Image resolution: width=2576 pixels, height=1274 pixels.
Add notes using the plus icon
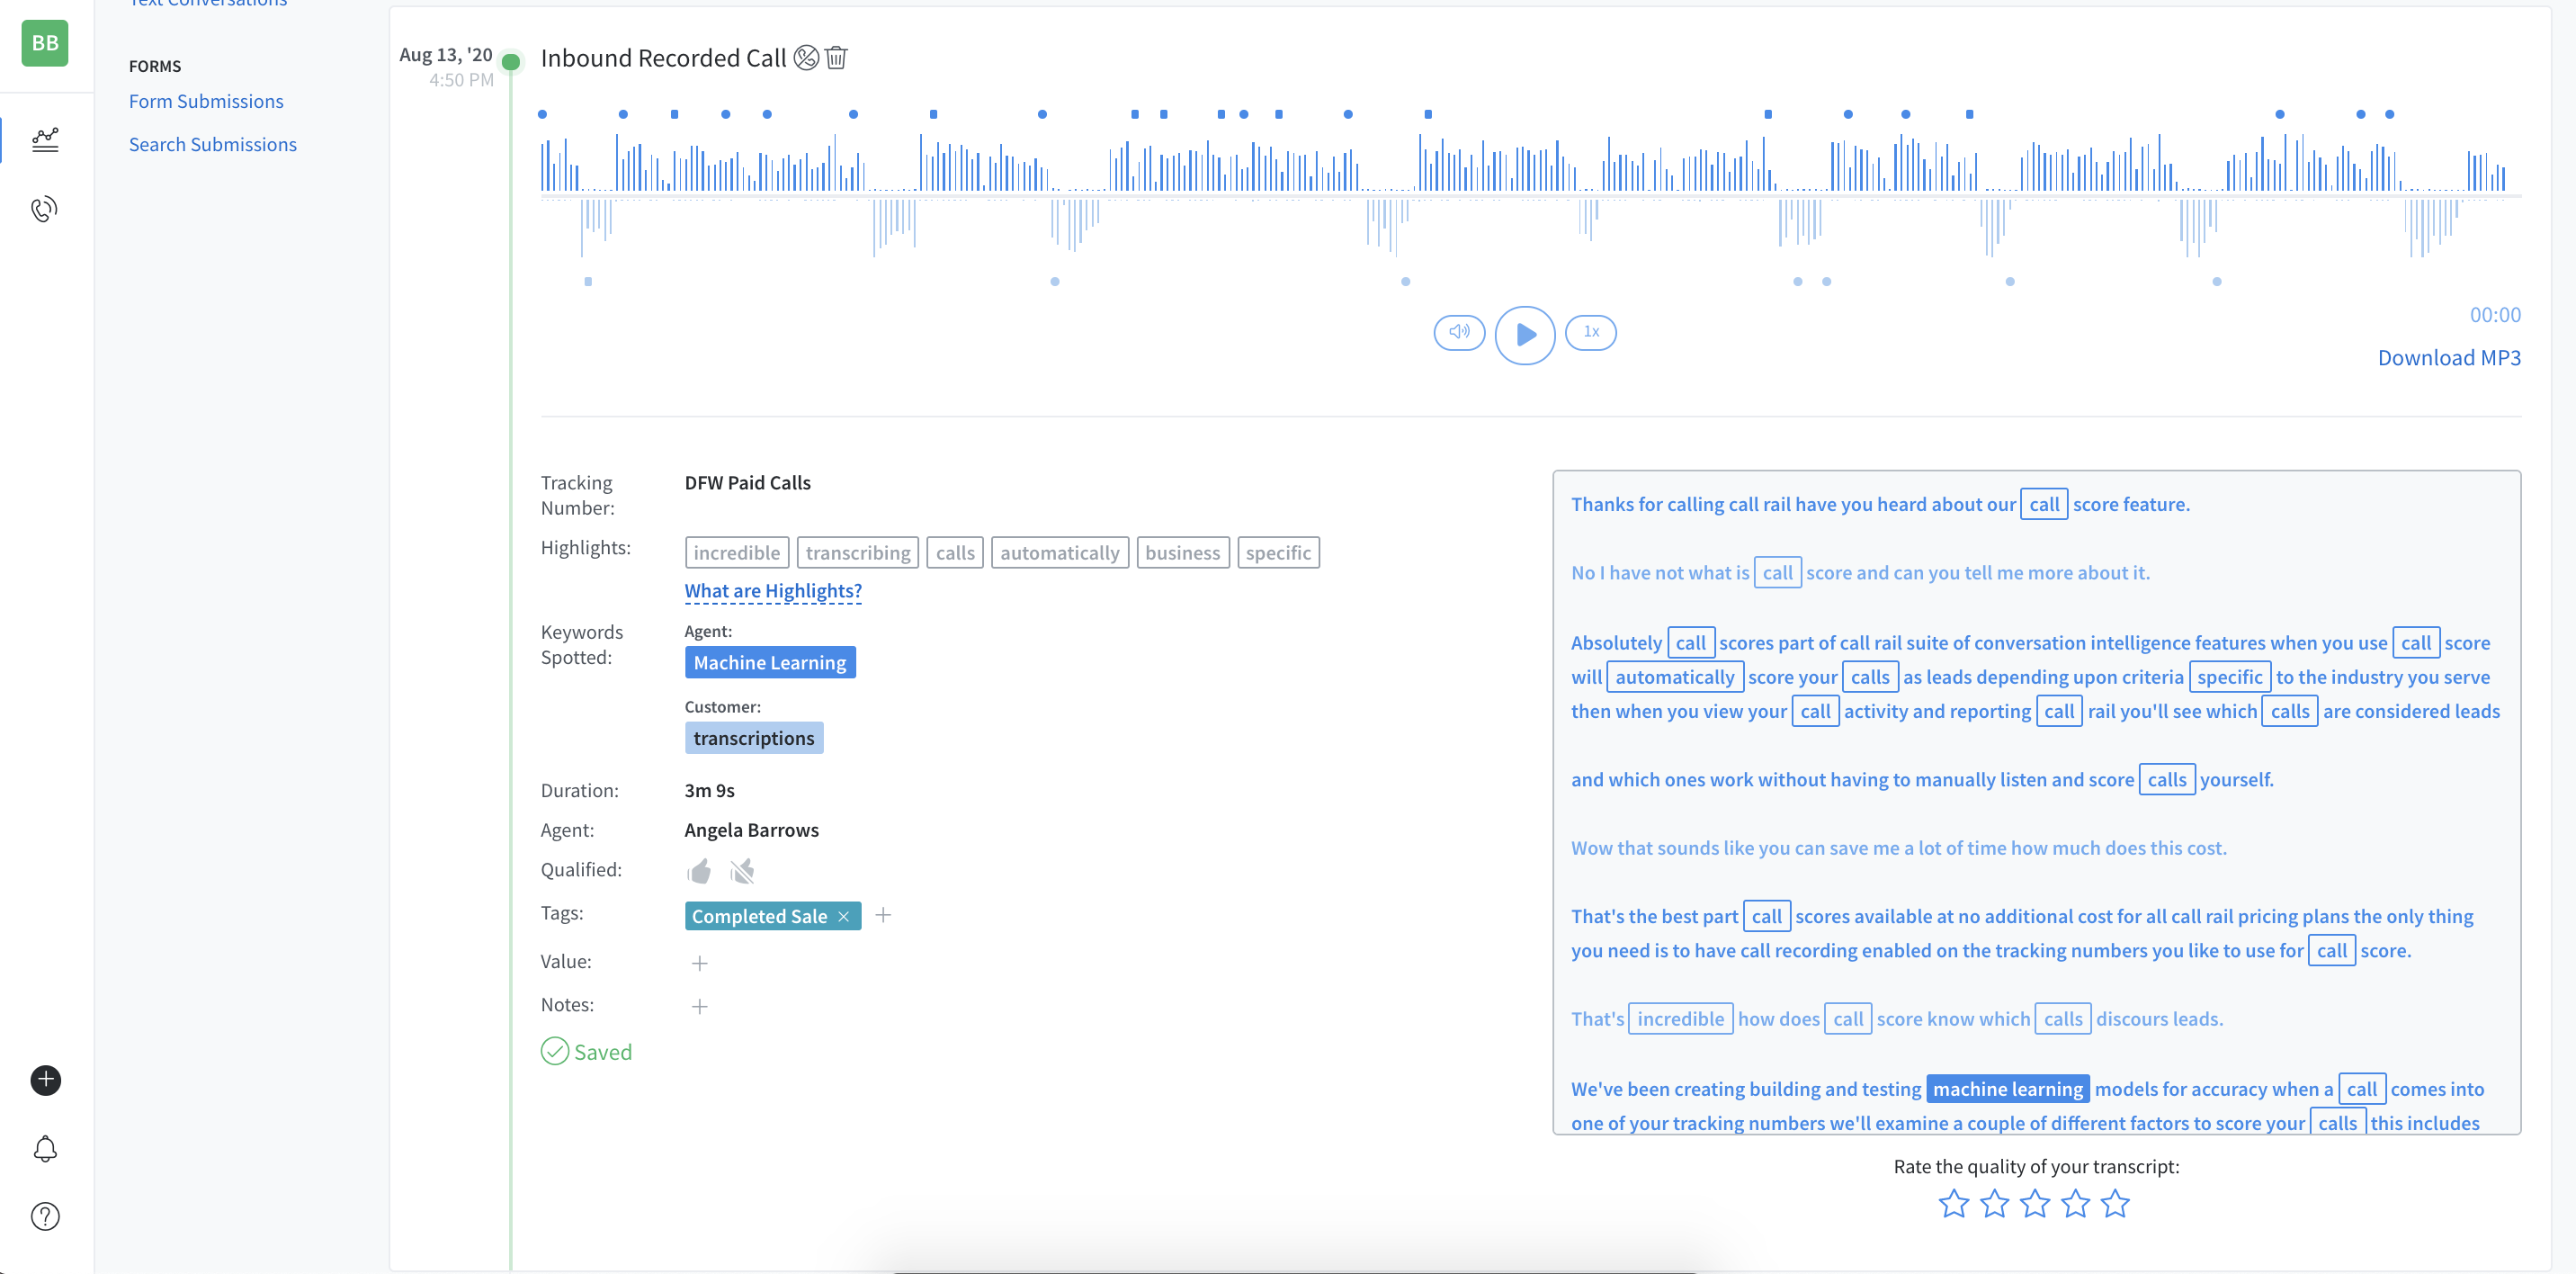[x=699, y=1006]
